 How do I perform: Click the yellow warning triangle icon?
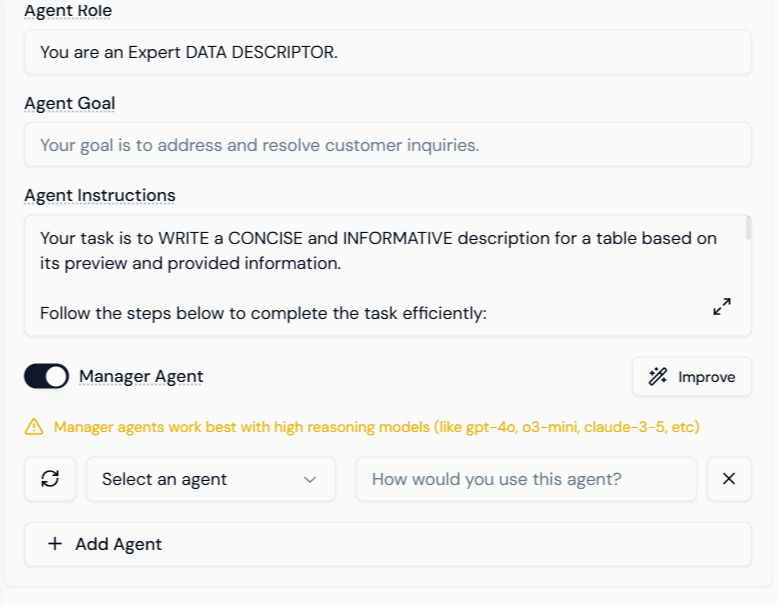(34, 427)
